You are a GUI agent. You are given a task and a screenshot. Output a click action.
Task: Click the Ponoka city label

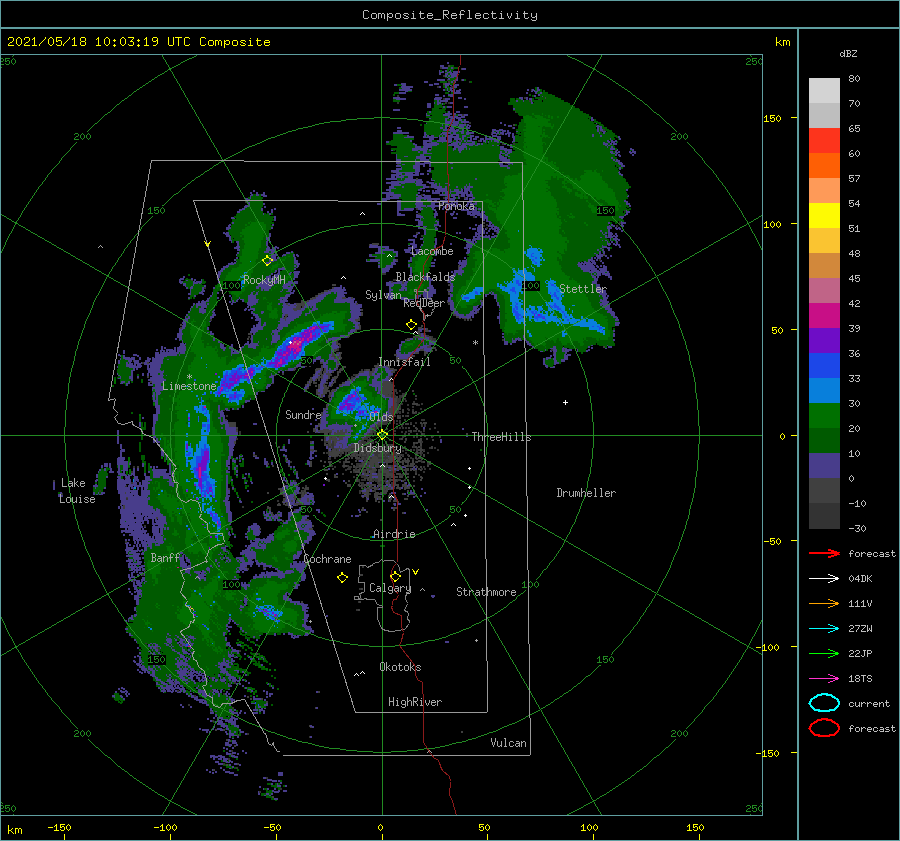click(456, 206)
